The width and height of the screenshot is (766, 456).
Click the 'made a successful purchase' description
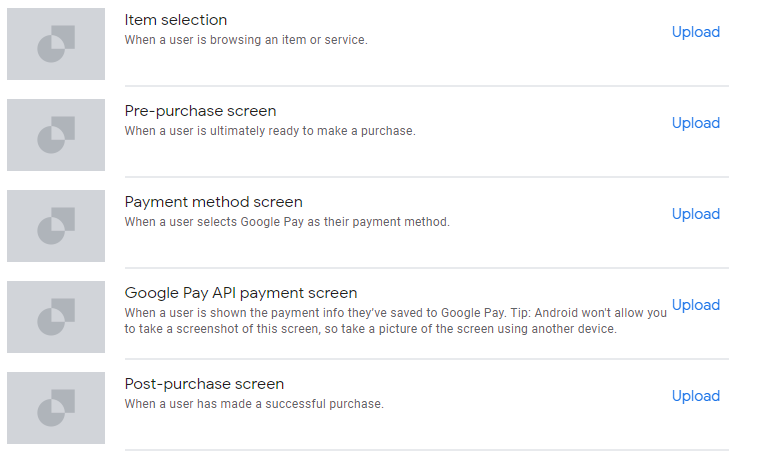(x=254, y=404)
